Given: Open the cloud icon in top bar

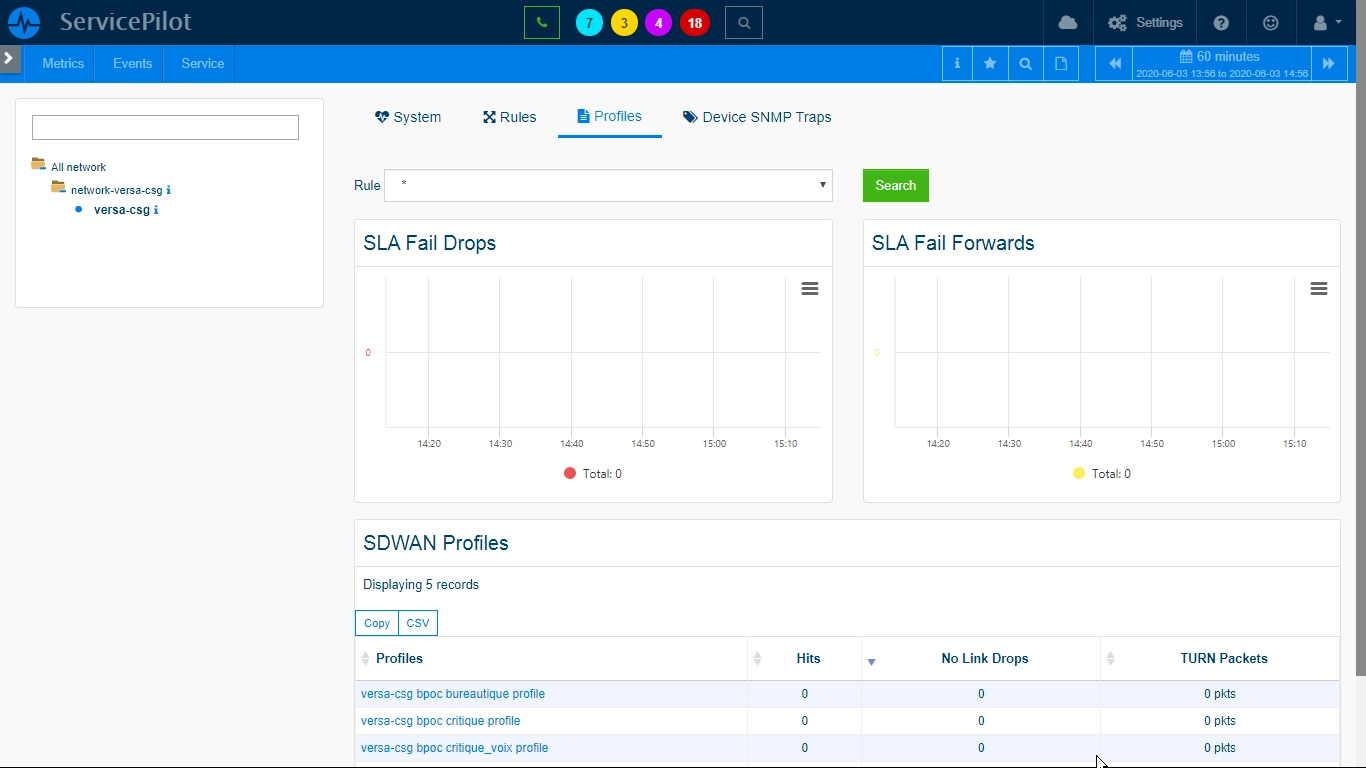Looking at the screenshot, I should (1068, 22).
